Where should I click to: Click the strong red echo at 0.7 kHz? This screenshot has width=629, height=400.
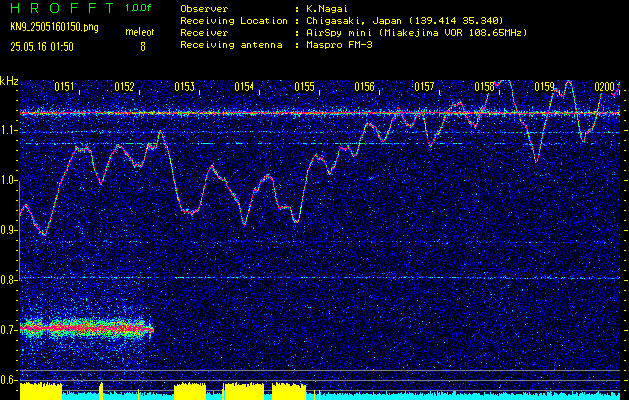click(86, 329)
